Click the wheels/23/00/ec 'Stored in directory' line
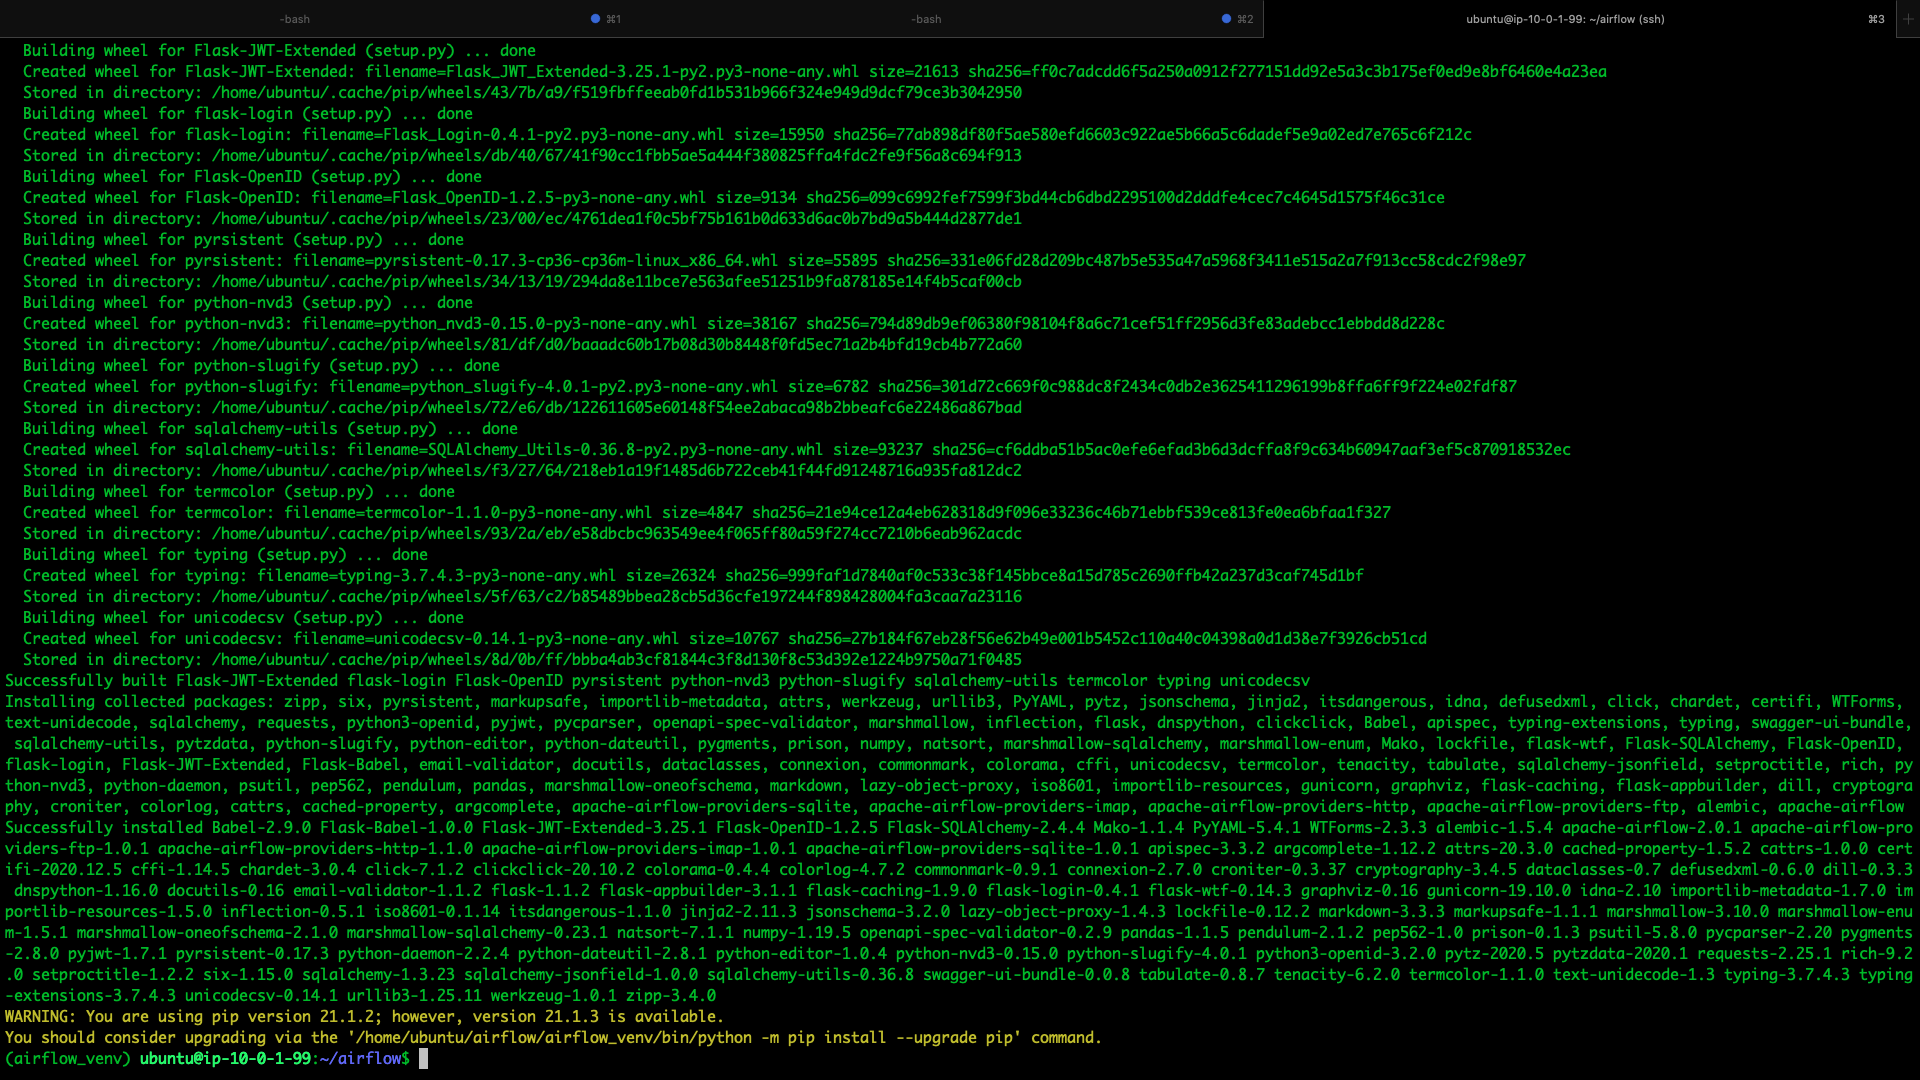The width and height of the screenshot is (1920, 1080). tap(522, 218)
